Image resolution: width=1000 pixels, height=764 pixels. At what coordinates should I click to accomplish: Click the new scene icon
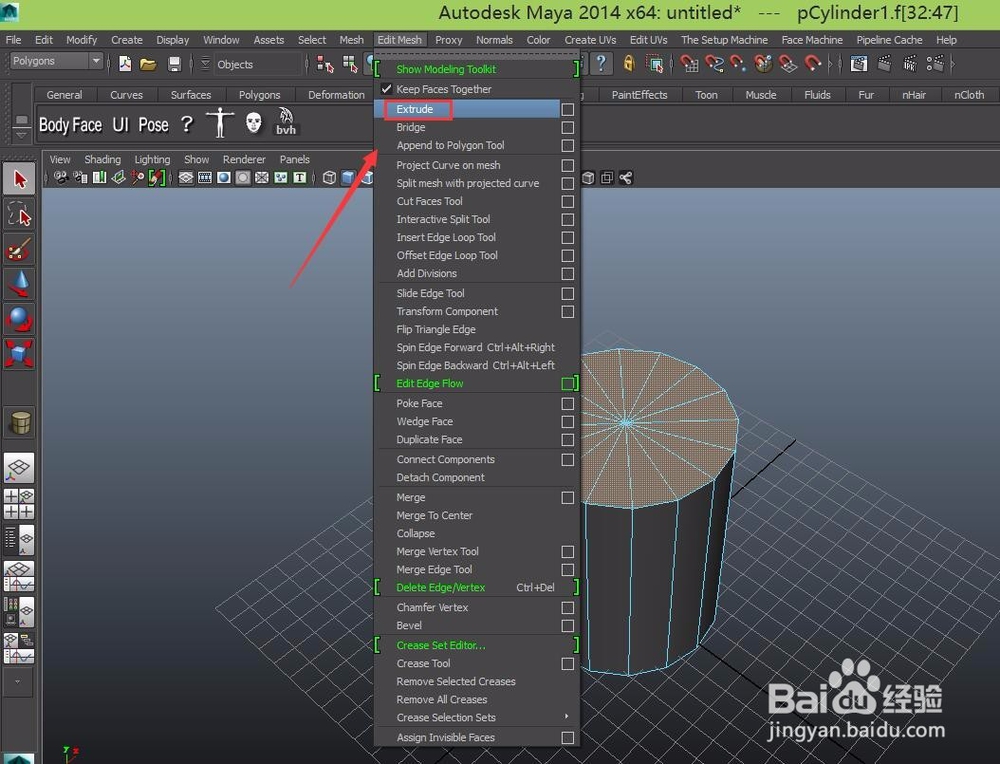pos(125,64)
